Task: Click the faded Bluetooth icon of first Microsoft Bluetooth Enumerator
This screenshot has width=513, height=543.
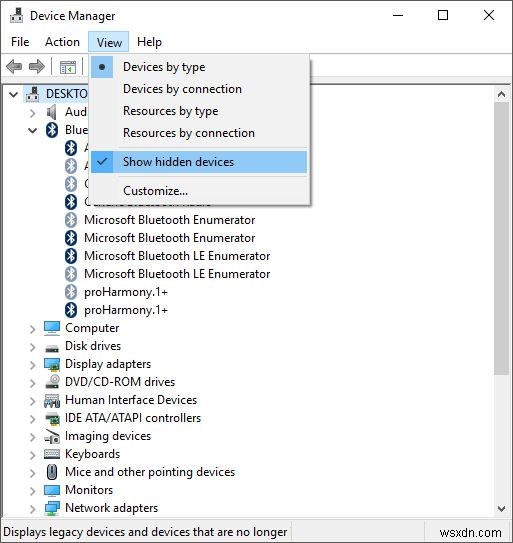Action: click(x=71, y=220)
